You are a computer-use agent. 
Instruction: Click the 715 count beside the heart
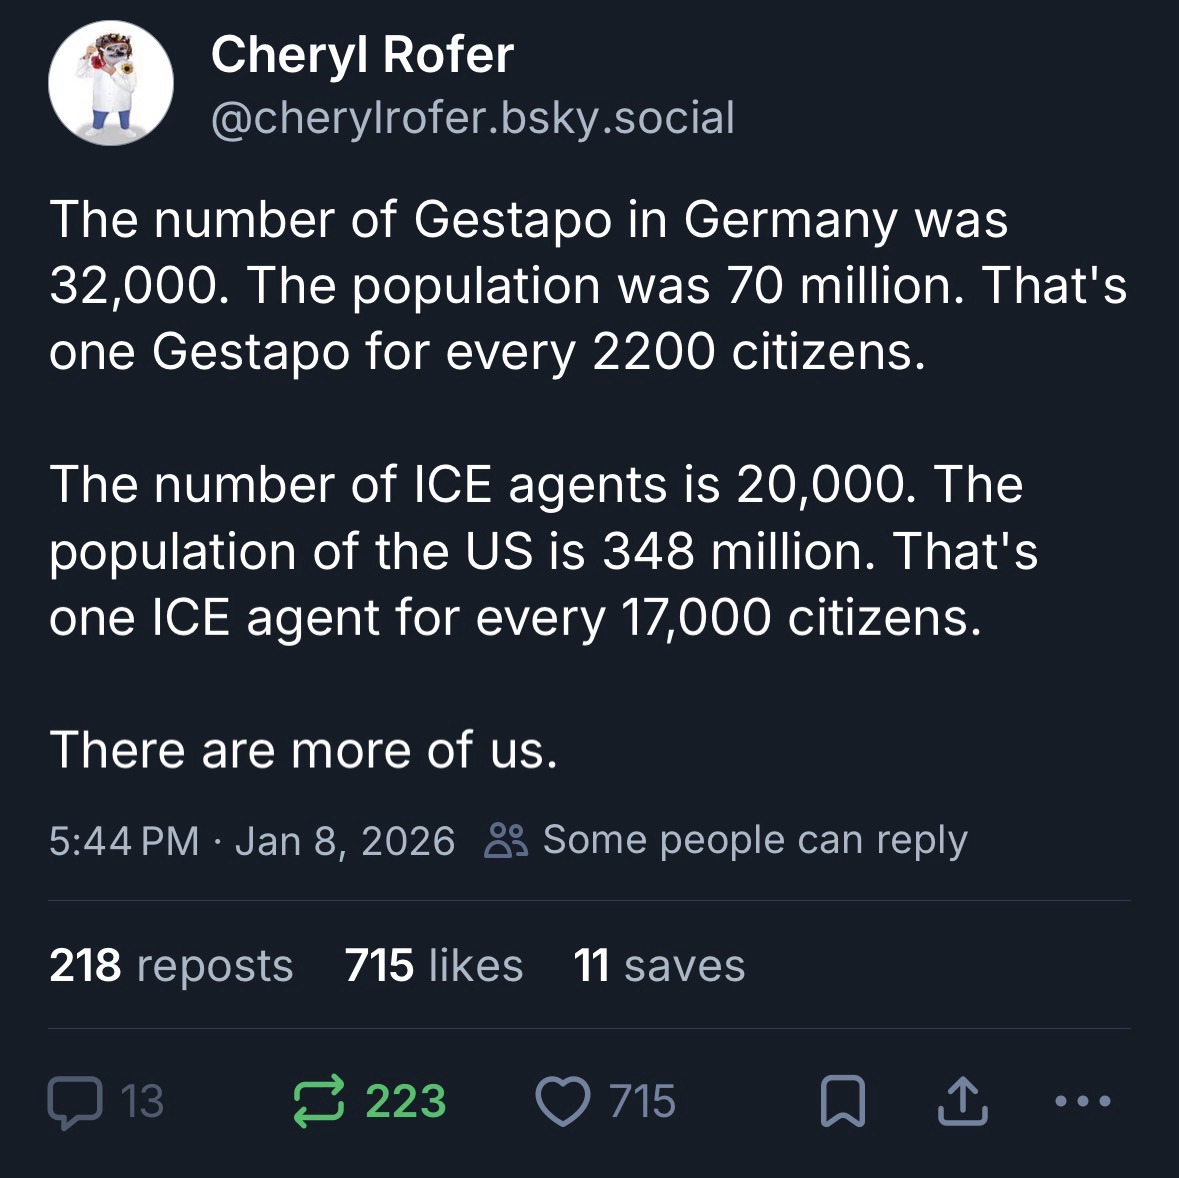coord(642,1102)
